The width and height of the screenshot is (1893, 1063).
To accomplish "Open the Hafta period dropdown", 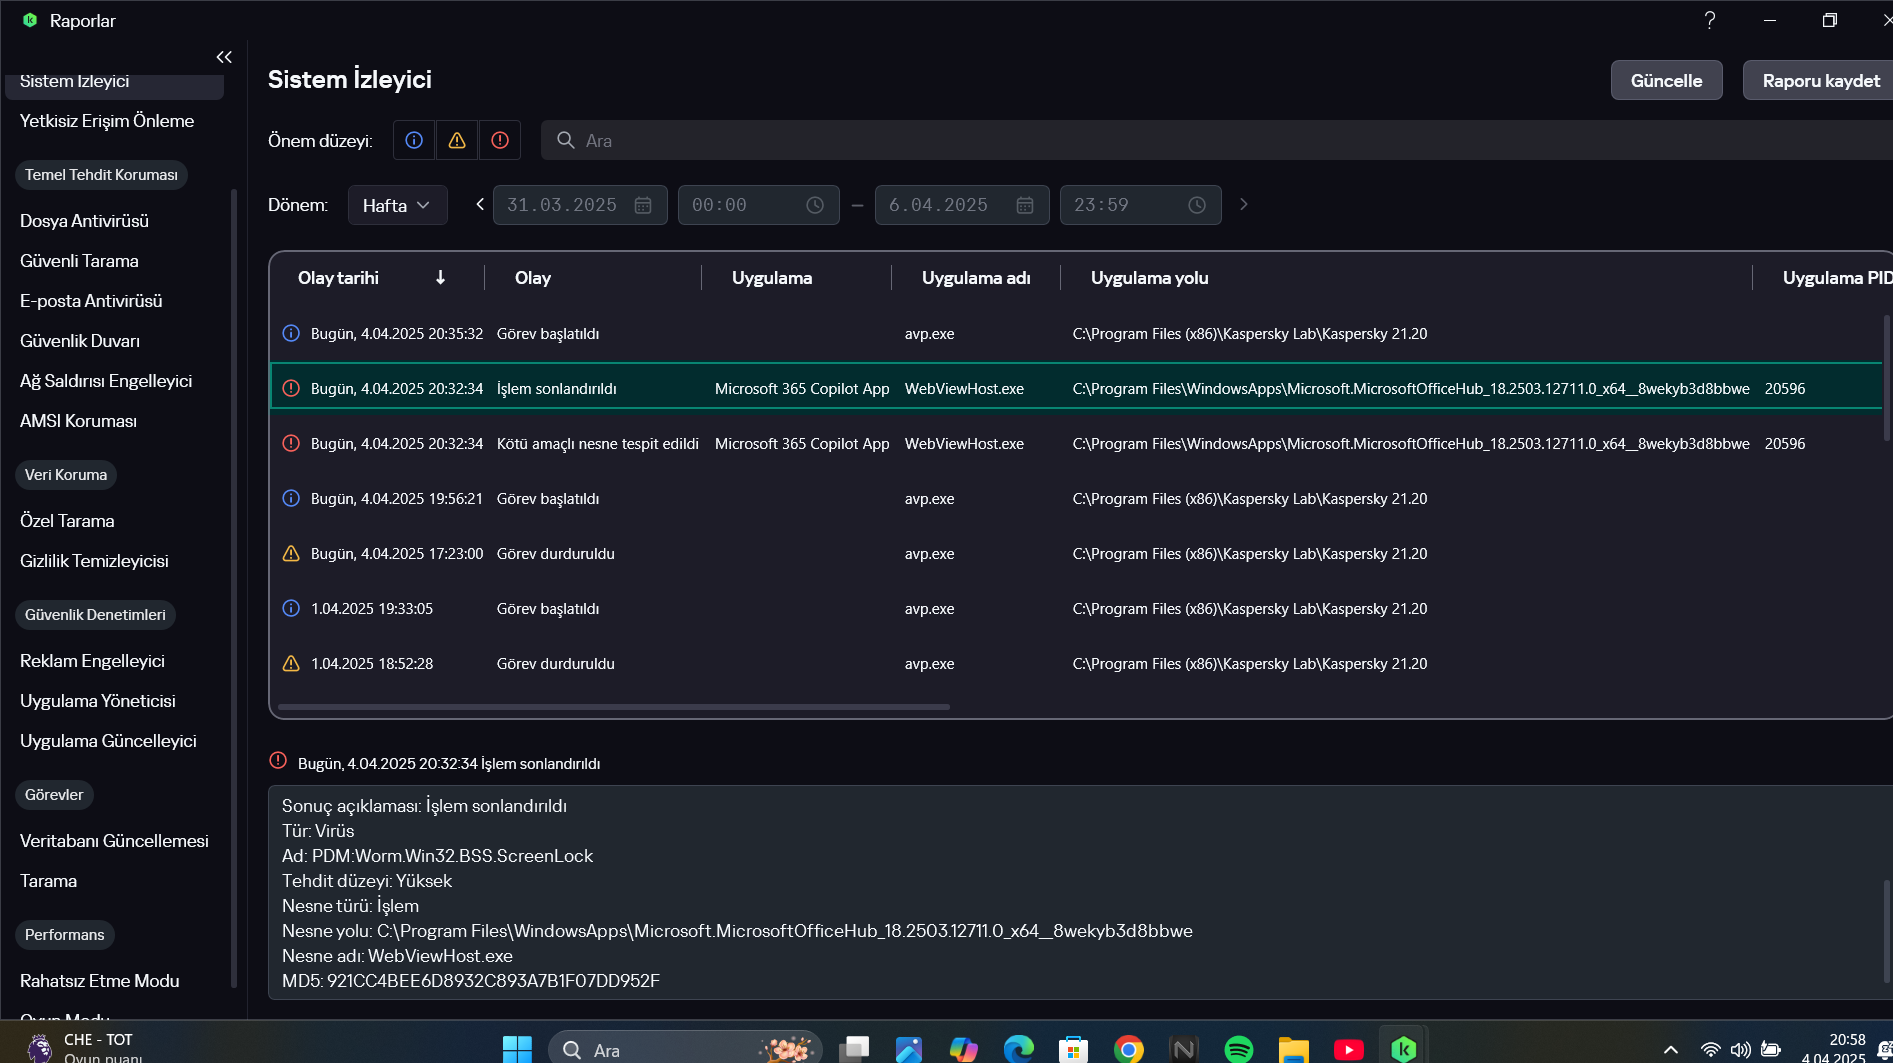I will coord(397,205).
